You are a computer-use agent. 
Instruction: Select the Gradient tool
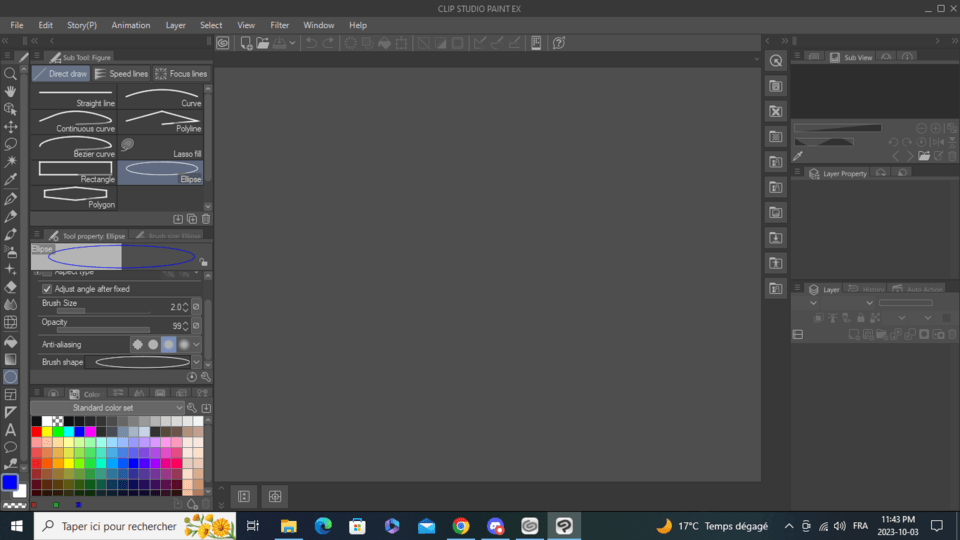10,359
